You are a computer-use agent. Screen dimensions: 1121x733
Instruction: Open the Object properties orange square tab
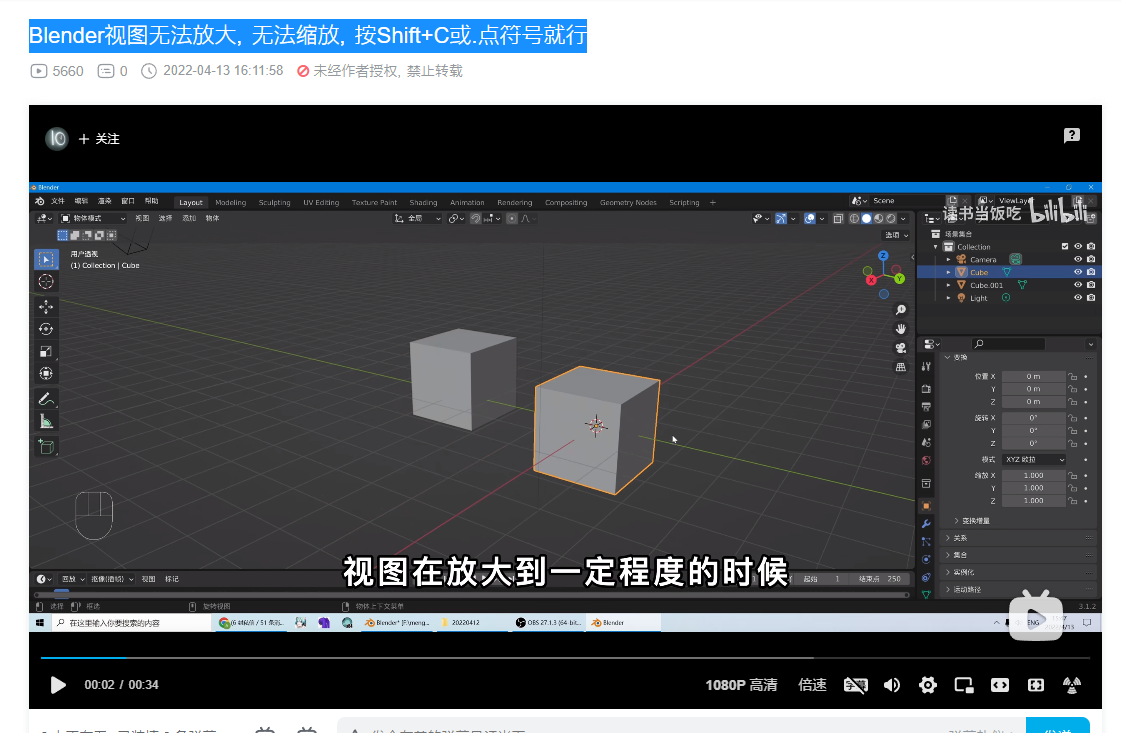pyautogui.click(x=926, y=506)
